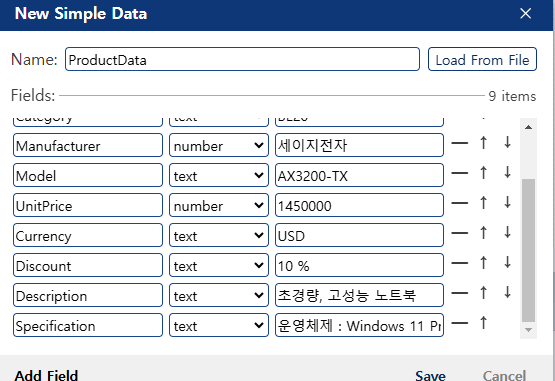The height and width of the screenshot is (381, 555).
Task: Open the Specification type dropdown
Action: click(x=219, y=325)
